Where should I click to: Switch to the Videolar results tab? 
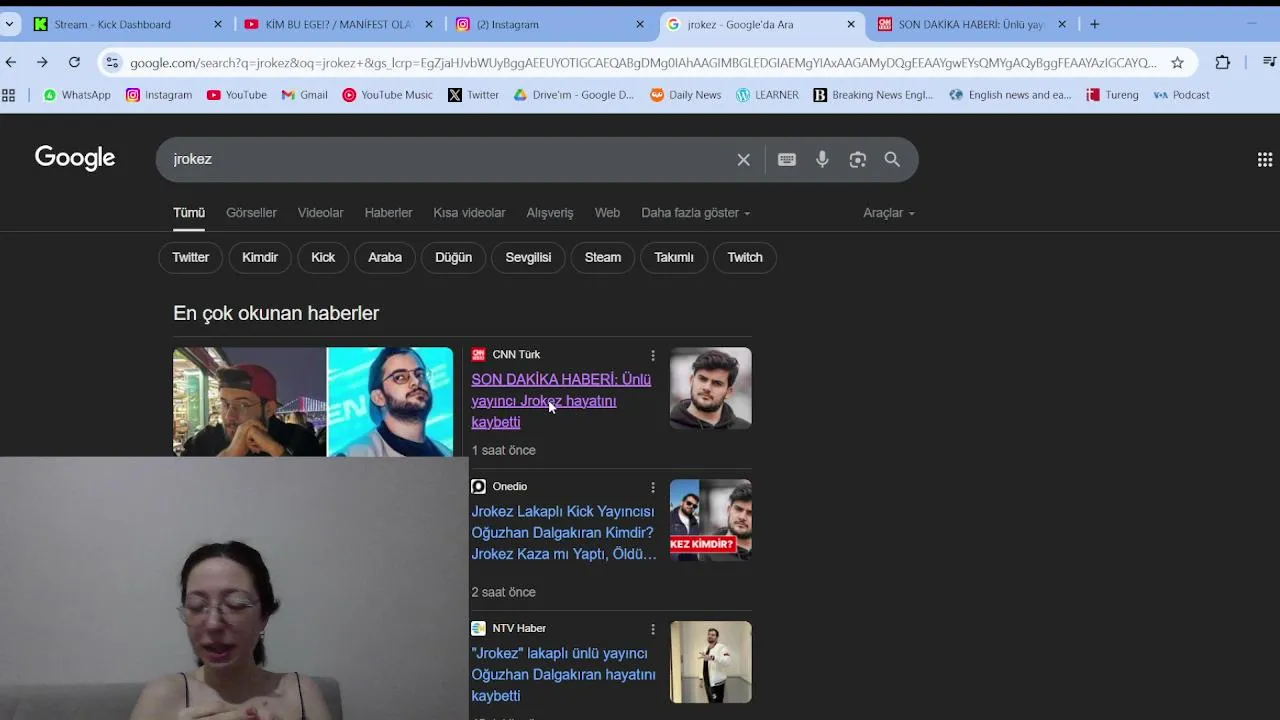click(320, 213)
